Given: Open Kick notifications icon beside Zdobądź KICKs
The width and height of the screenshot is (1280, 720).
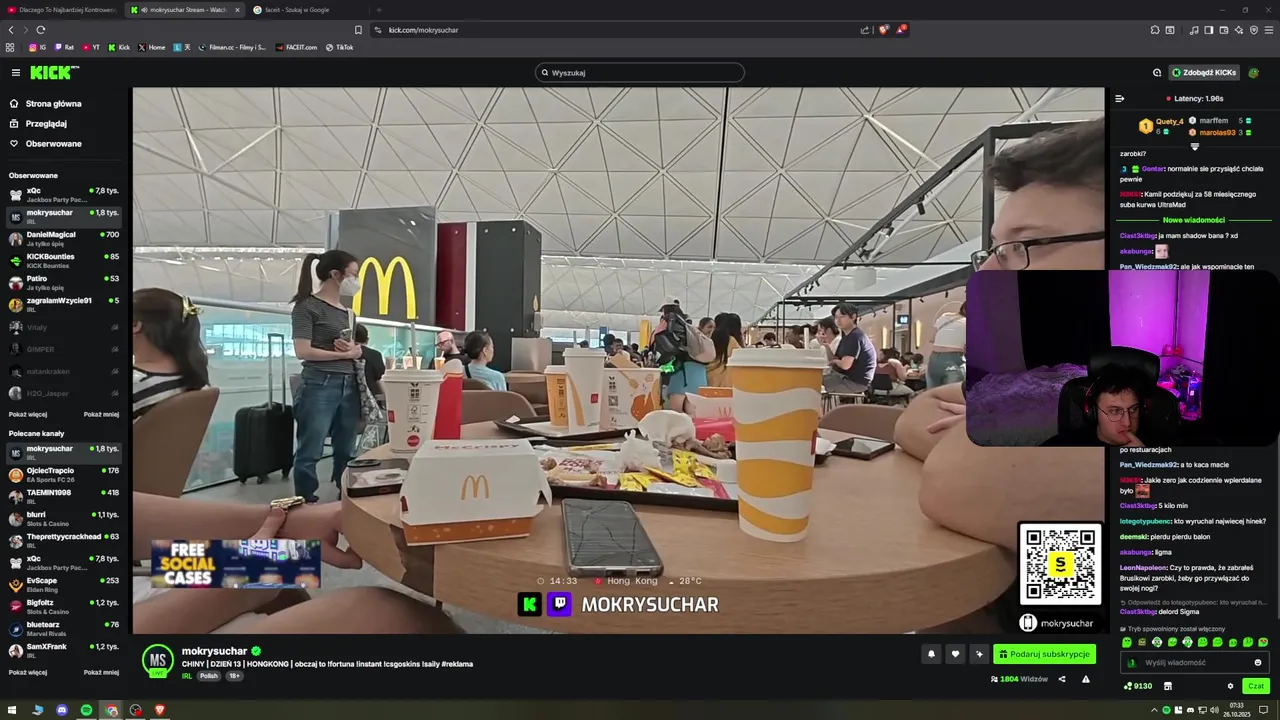Looking at the screenshot, I should pyautogui.click(x=1157, y=72).
